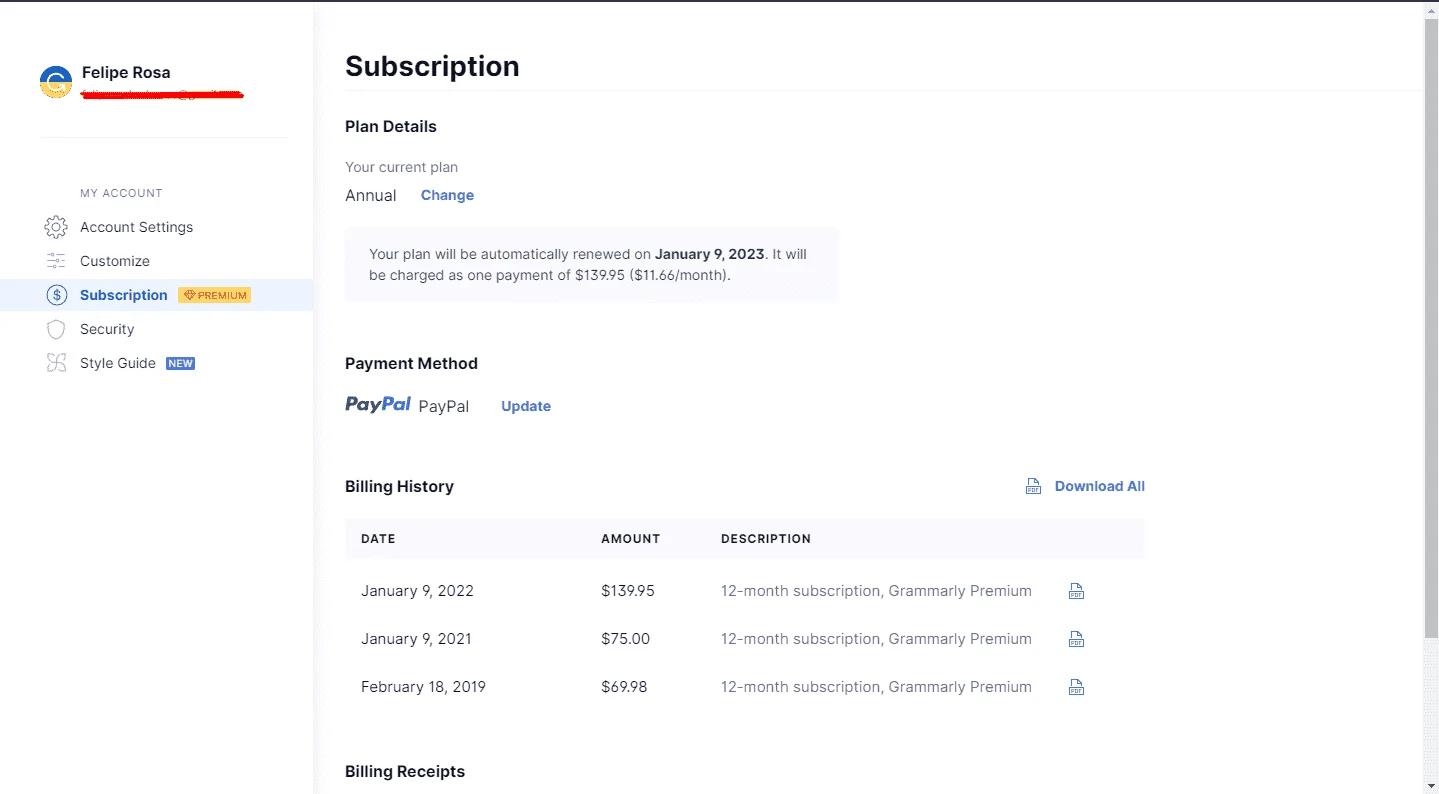Click the Security shield icon
The height and width of the screenshot is (794, 1439).
click(x=56, y=329)
